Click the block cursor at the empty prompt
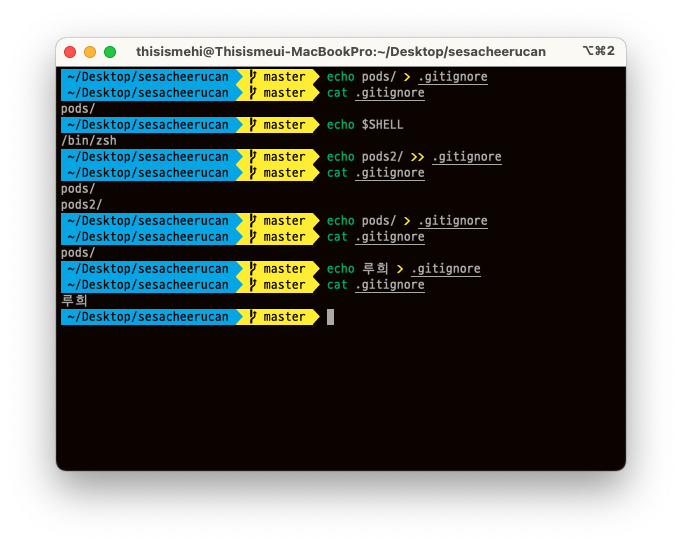This screenshot has height=545, width=682. click(330, 317)
